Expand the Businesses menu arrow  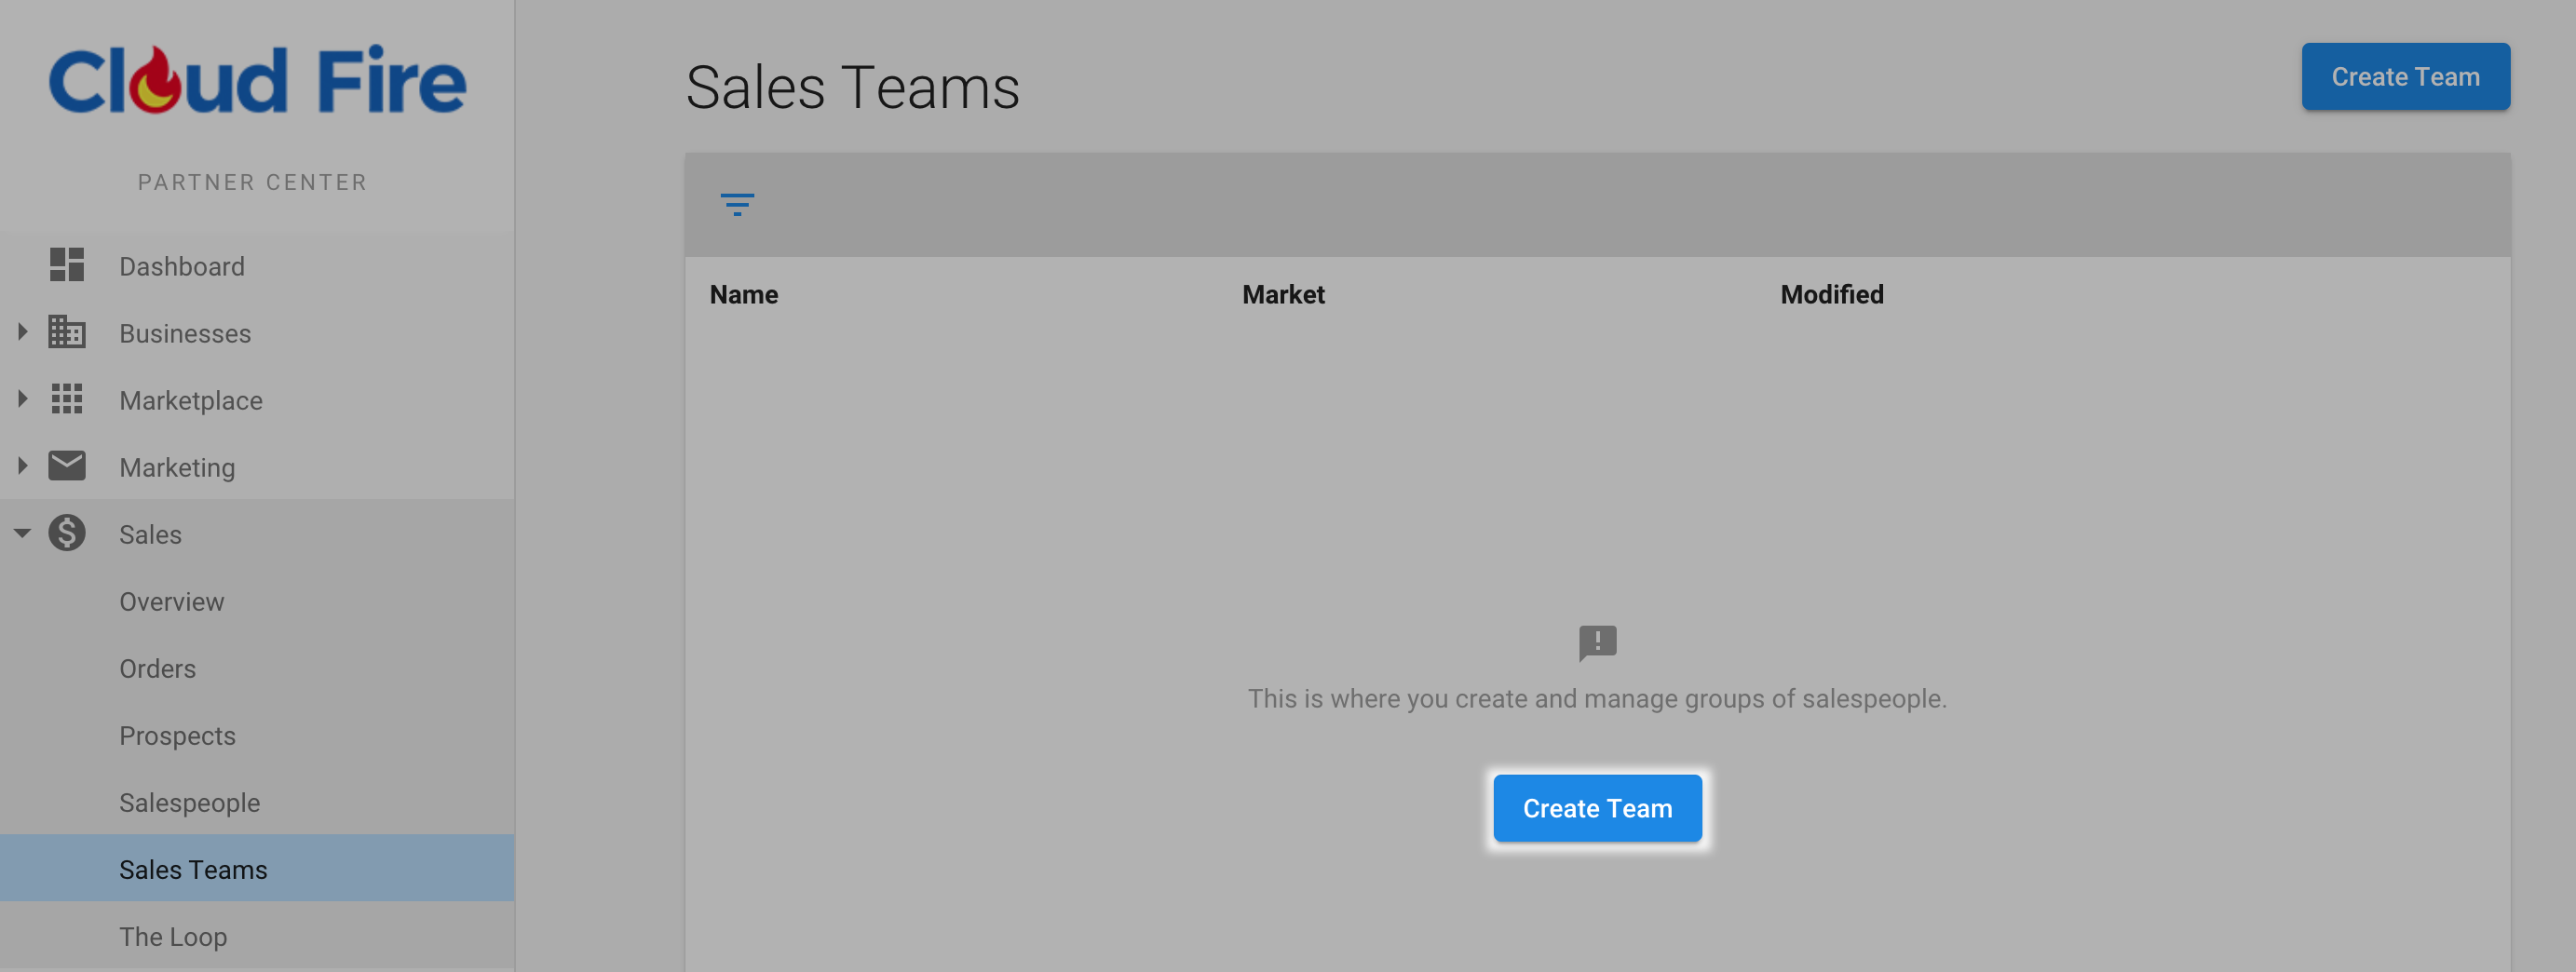coord(22,332)
